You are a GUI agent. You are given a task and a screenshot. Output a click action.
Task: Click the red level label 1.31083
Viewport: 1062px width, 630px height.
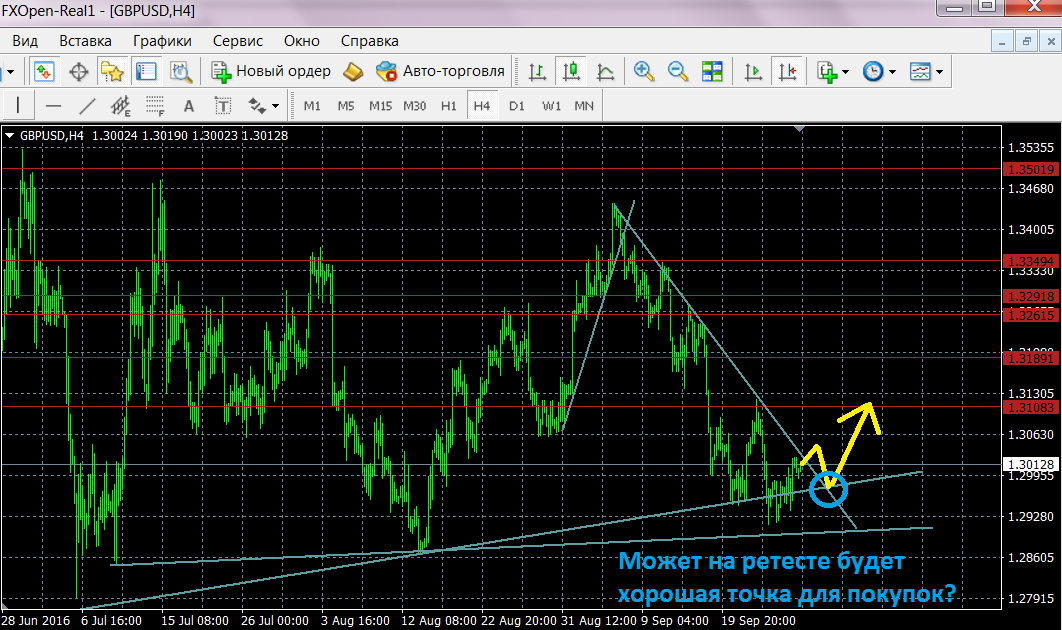point(1031,407)
